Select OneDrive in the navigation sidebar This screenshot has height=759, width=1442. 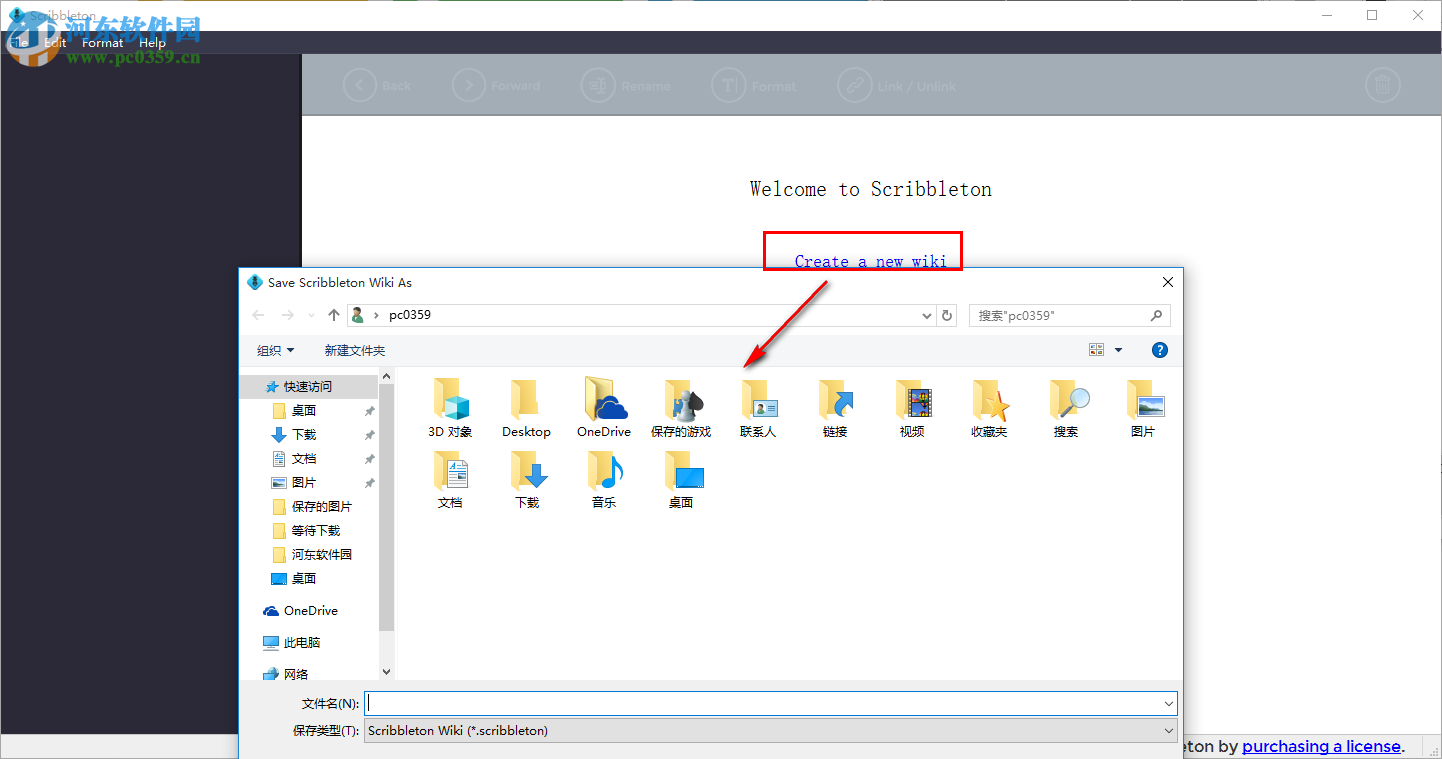(x=311, y=611)
